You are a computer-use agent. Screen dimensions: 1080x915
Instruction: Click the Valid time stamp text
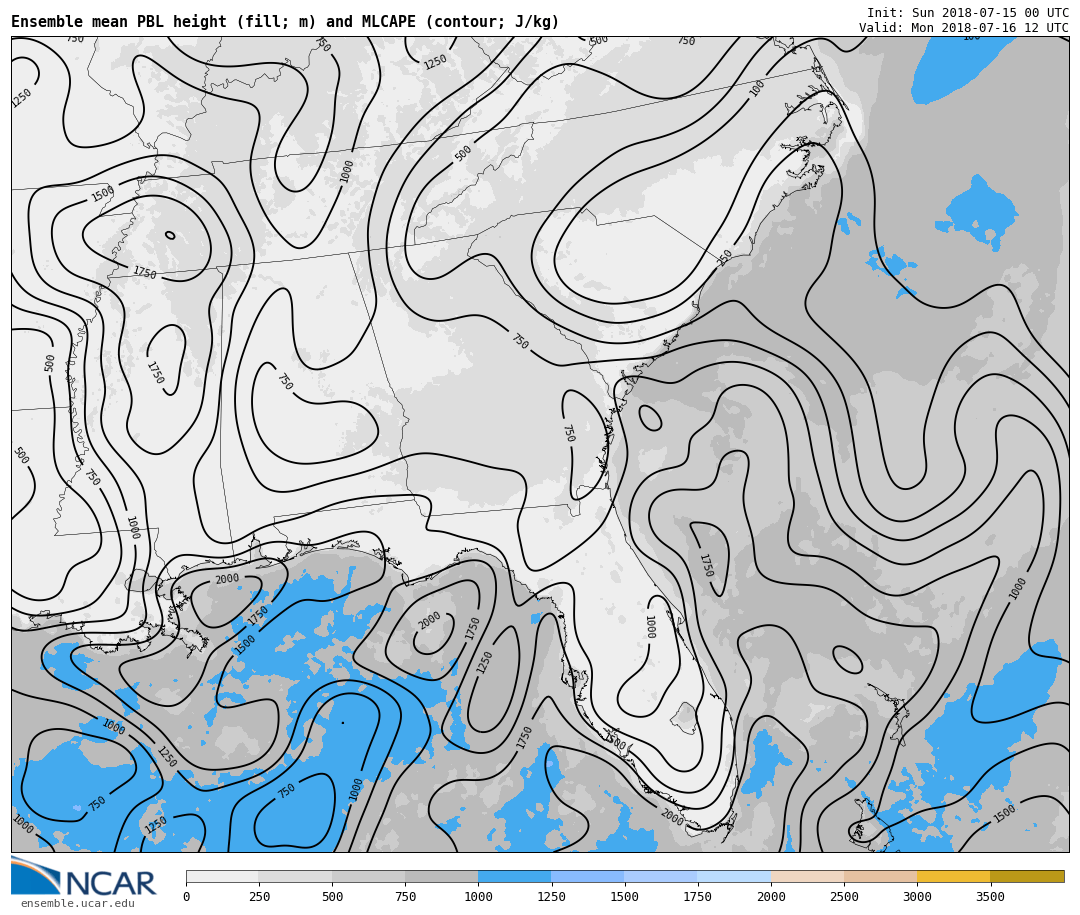963,28
